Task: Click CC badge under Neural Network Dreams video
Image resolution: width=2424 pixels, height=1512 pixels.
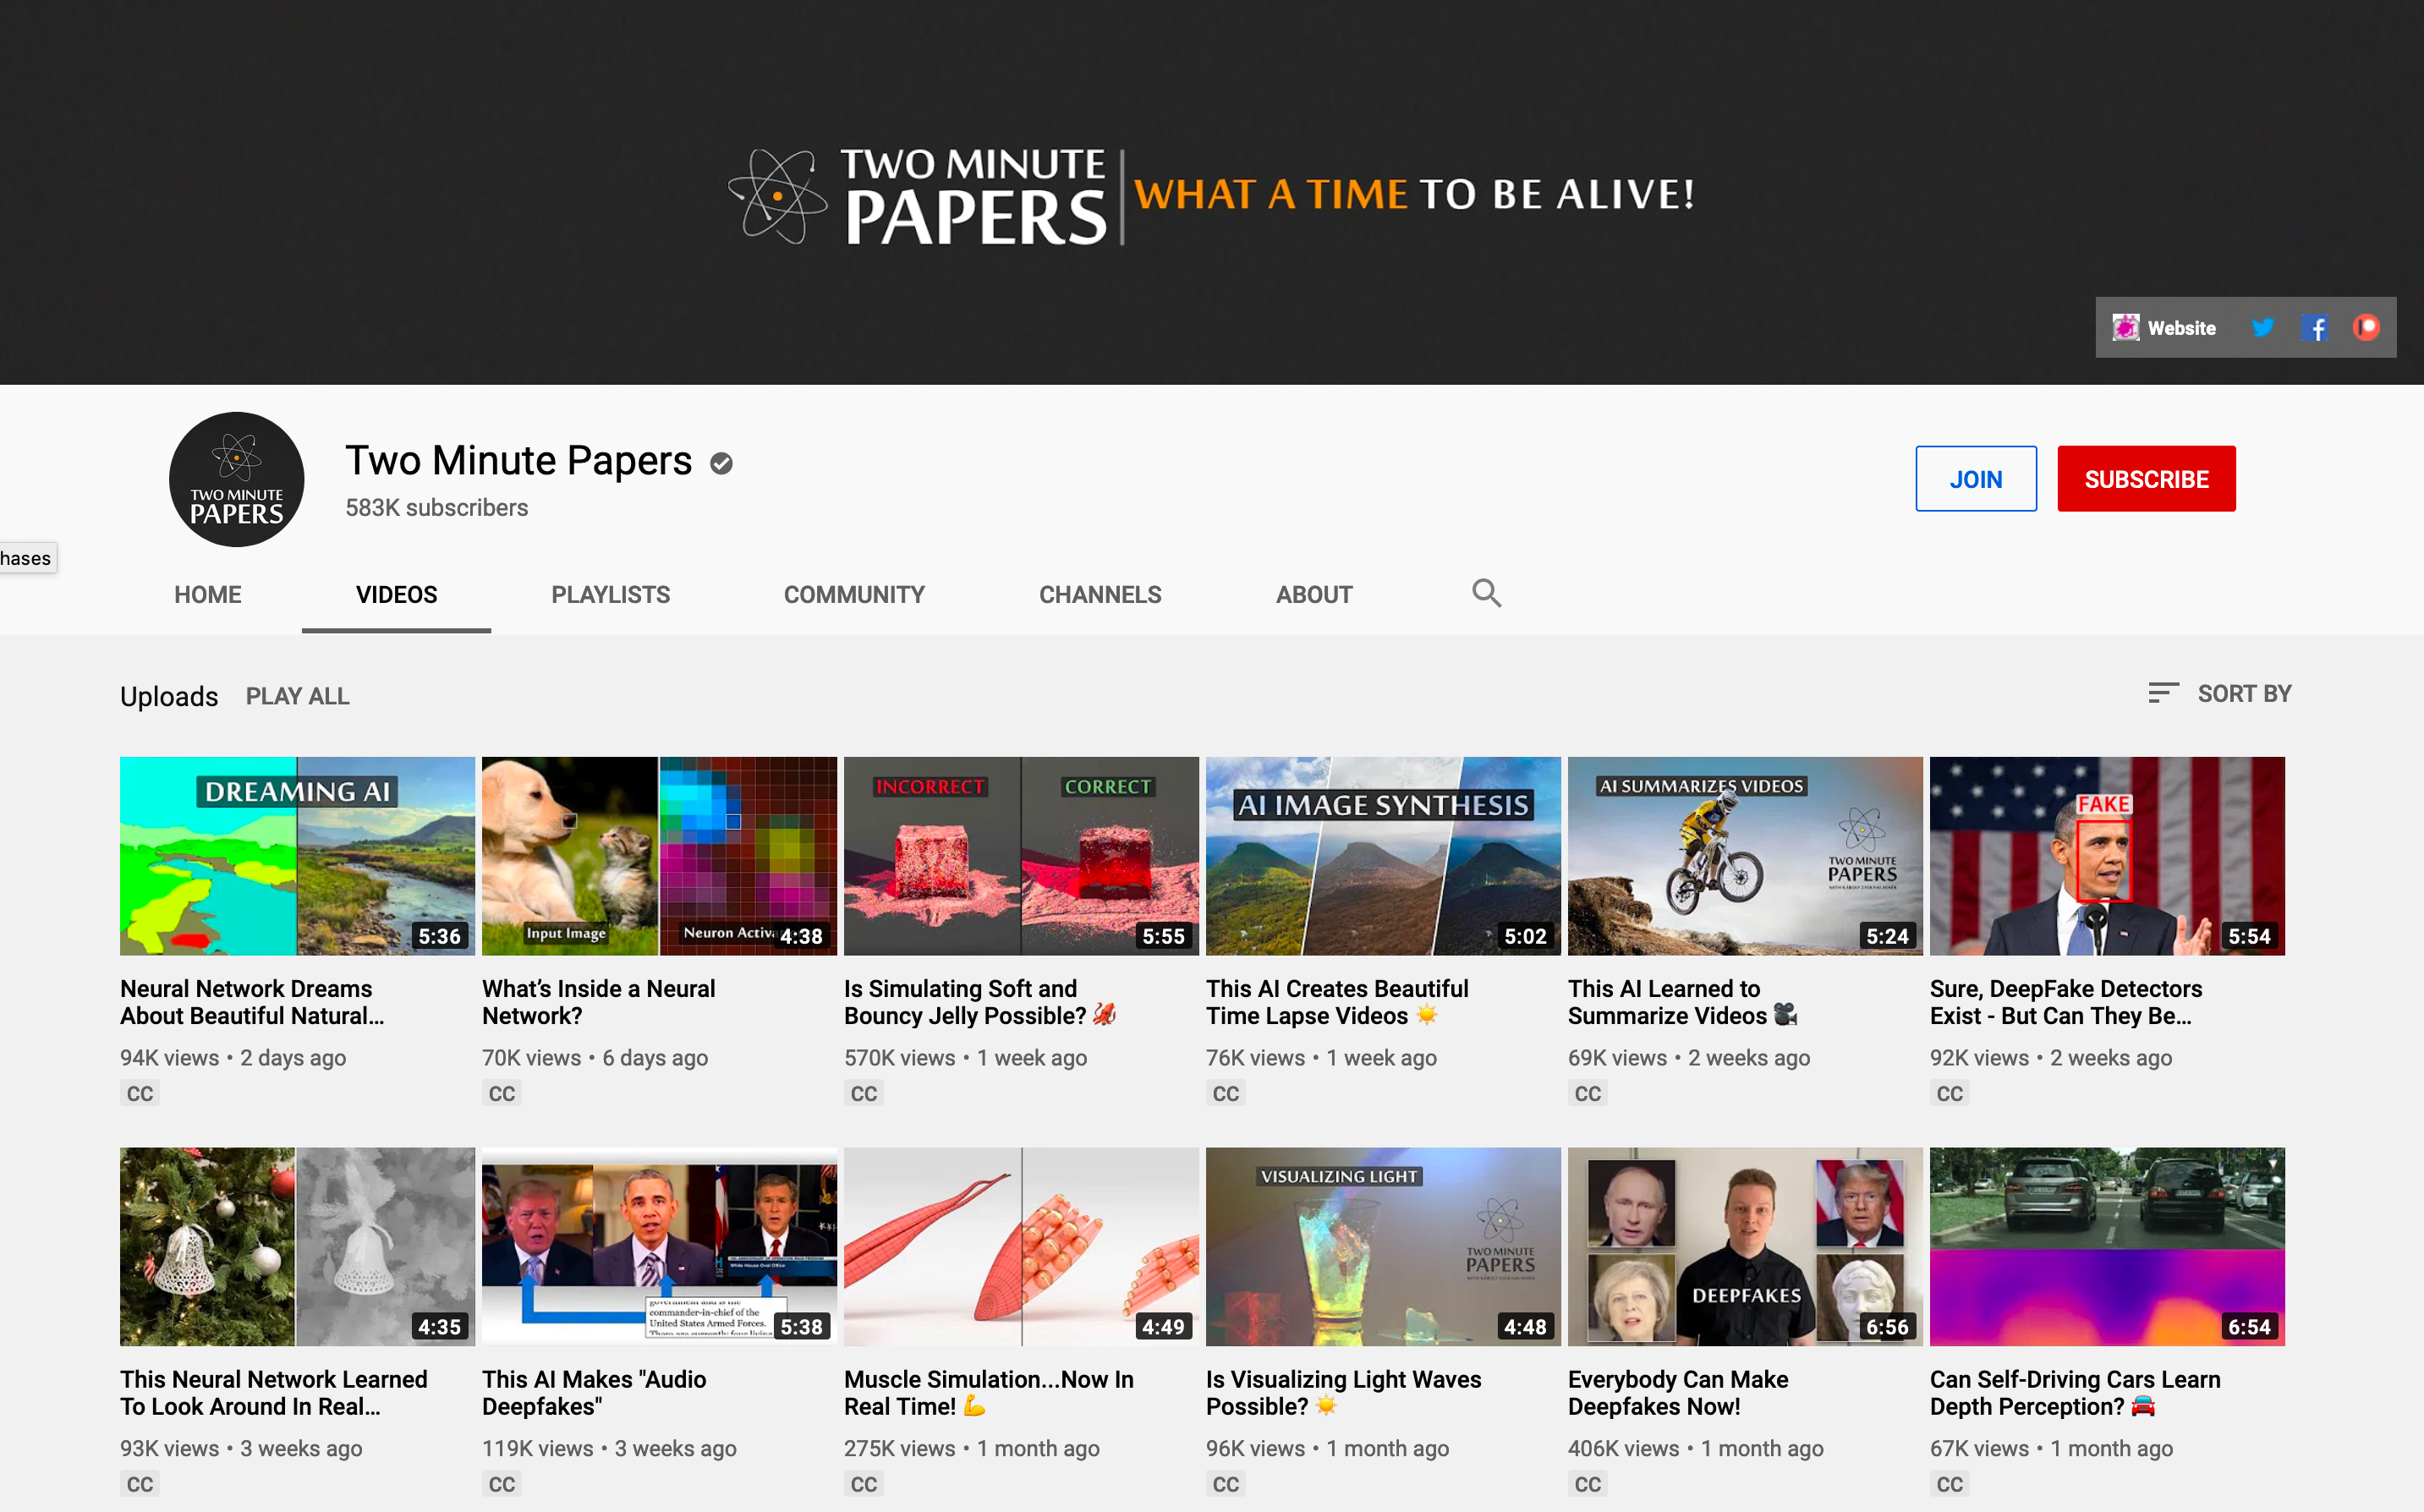Action: 140,1093
